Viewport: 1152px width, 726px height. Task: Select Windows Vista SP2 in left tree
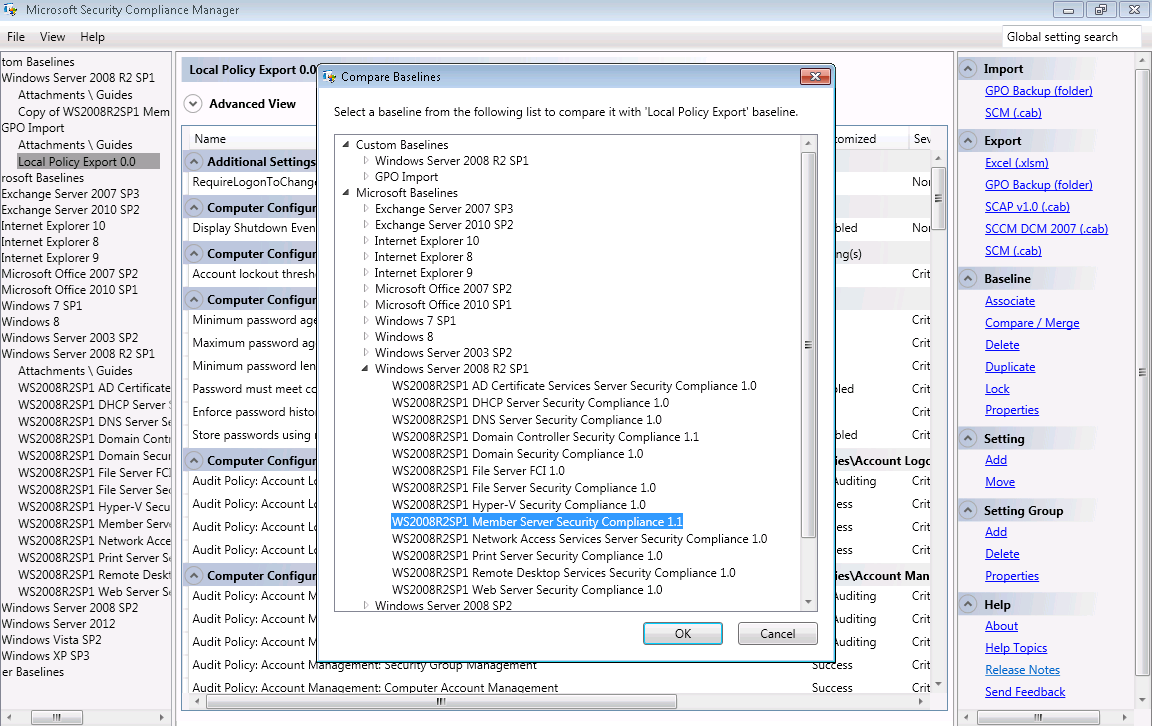[51, 639]
